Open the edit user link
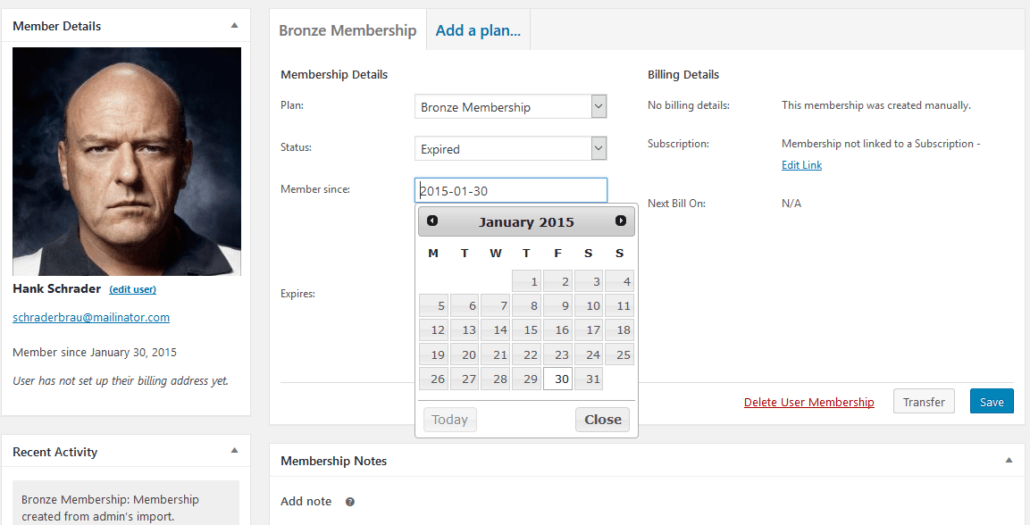This screenshot has width=1030, height=525. (132, 289)
